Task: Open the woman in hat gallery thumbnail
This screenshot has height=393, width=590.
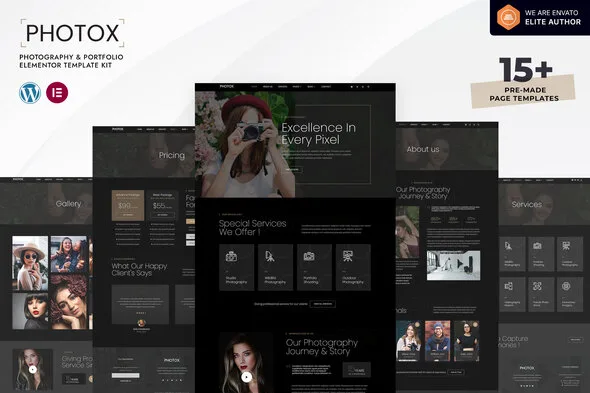Action: click(x=30, y=263)
